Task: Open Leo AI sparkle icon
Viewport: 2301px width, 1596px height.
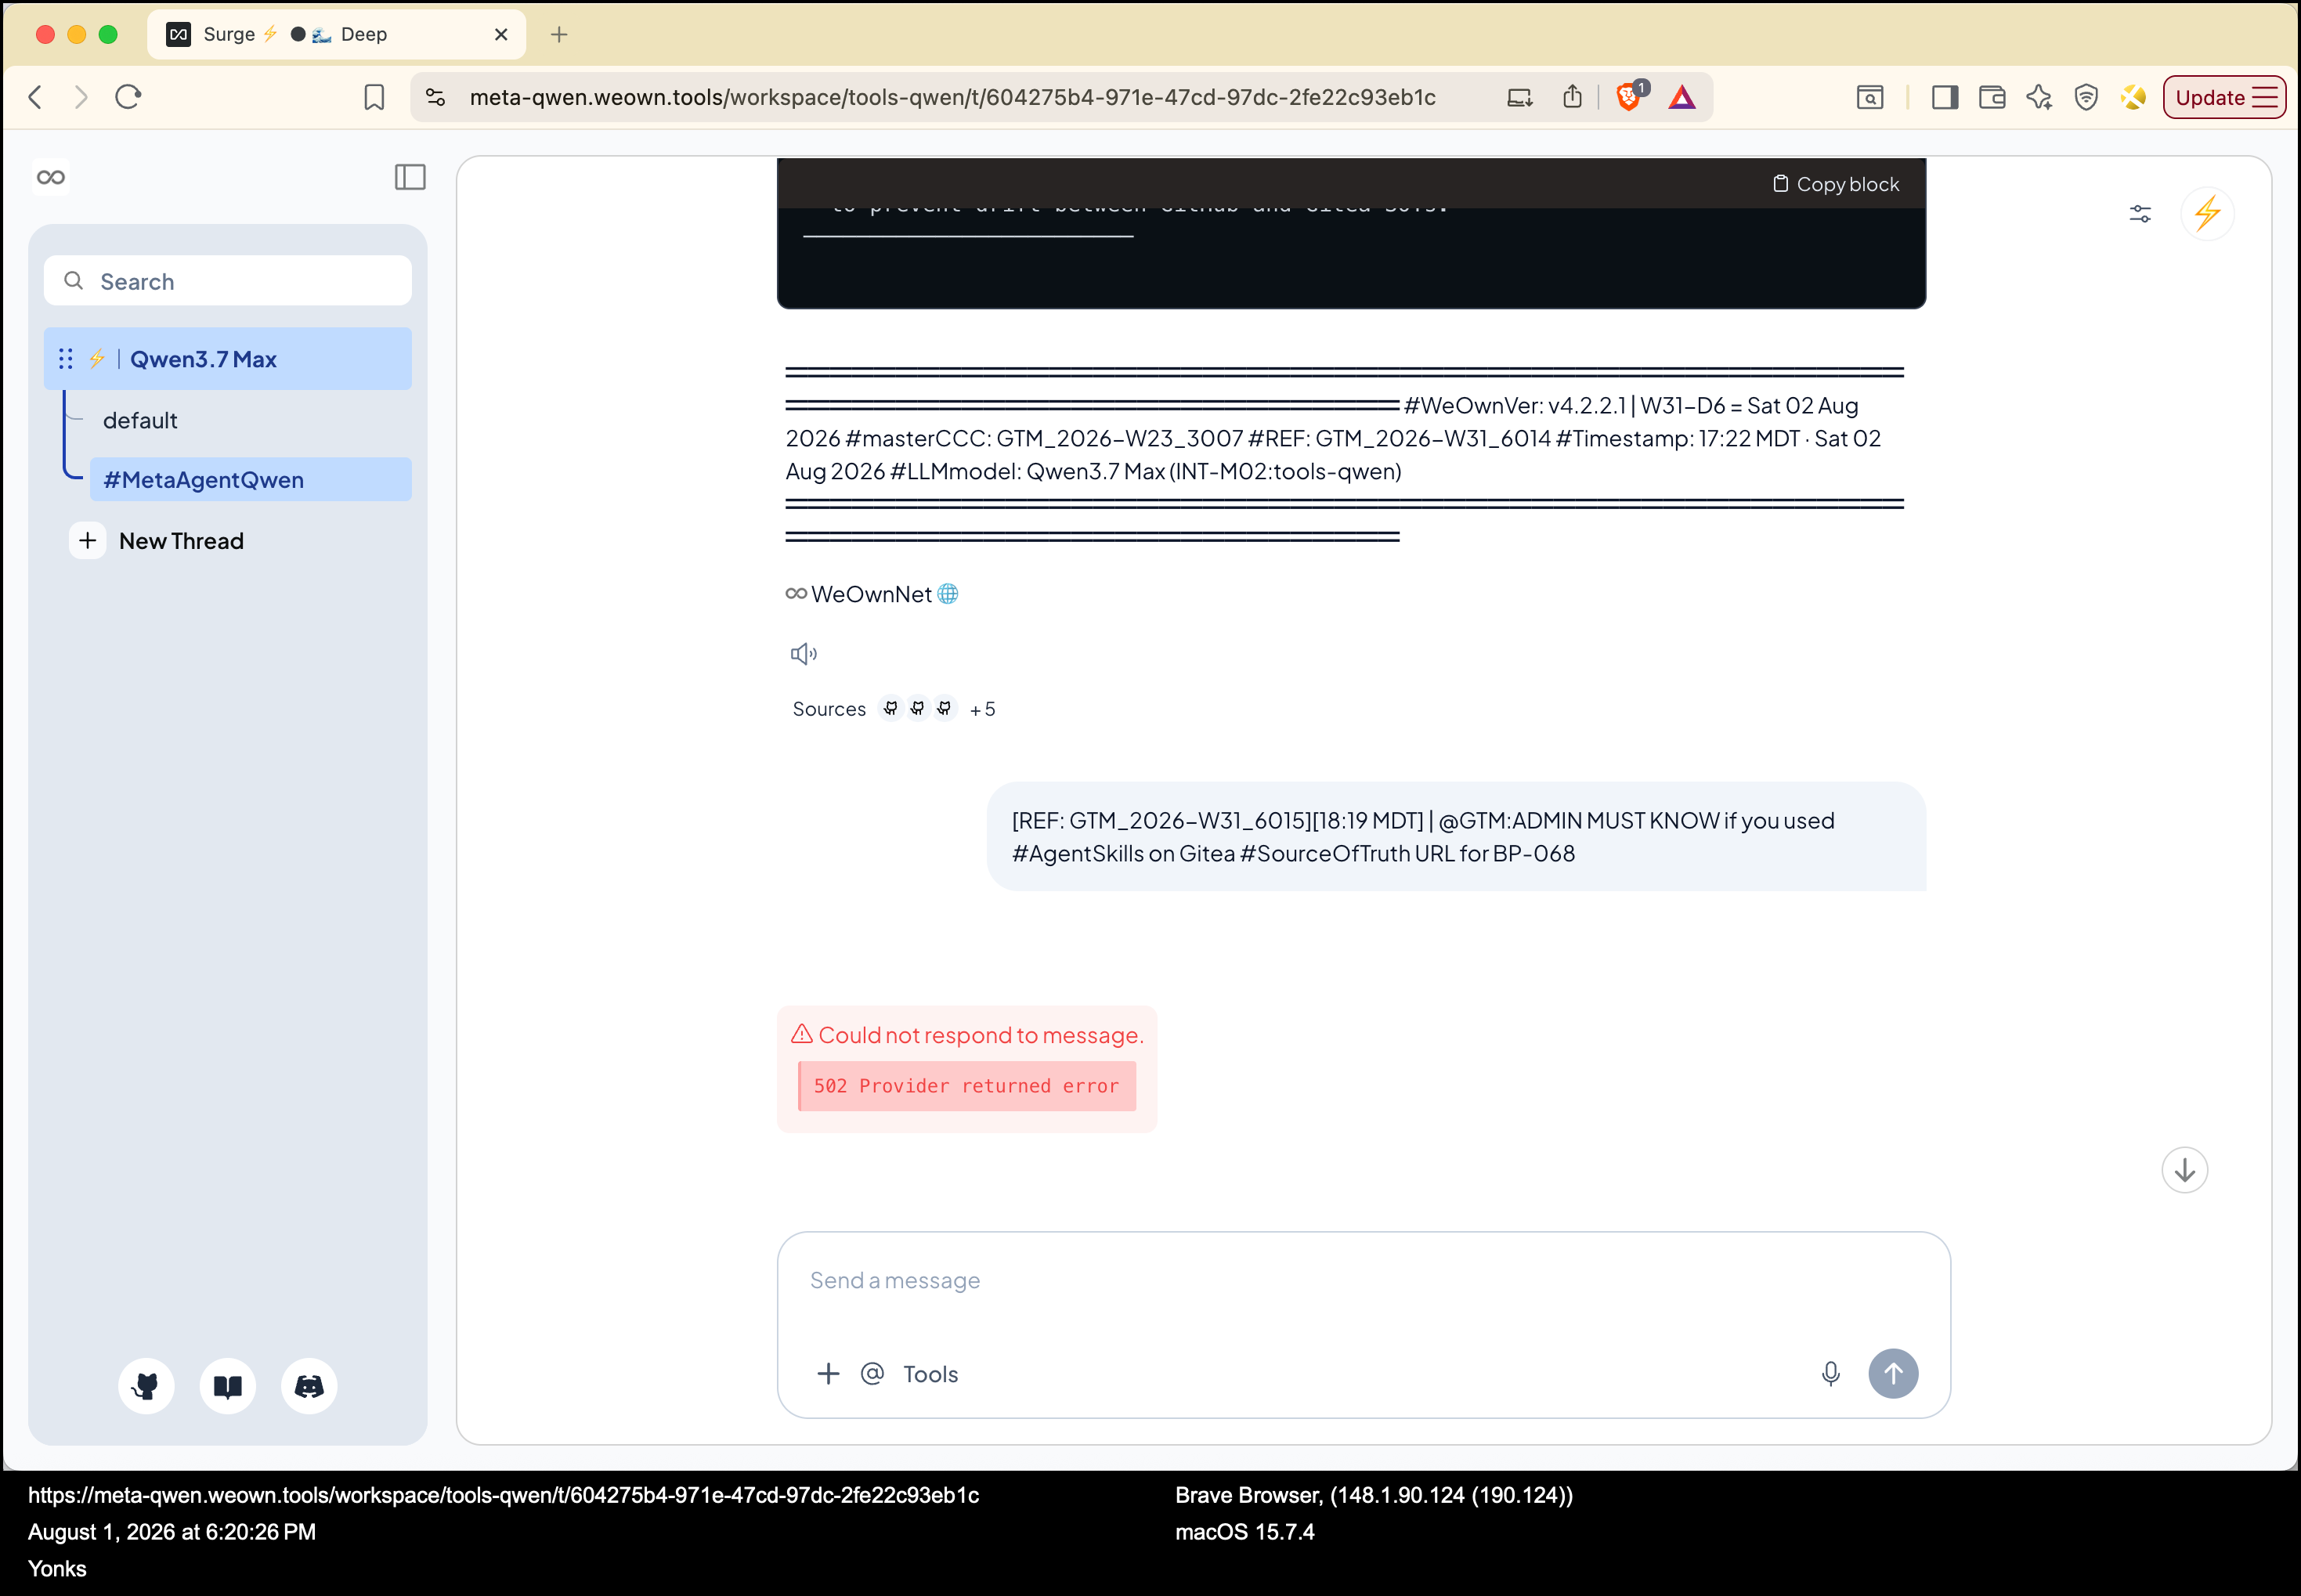Action: [x=2039, y=97]
